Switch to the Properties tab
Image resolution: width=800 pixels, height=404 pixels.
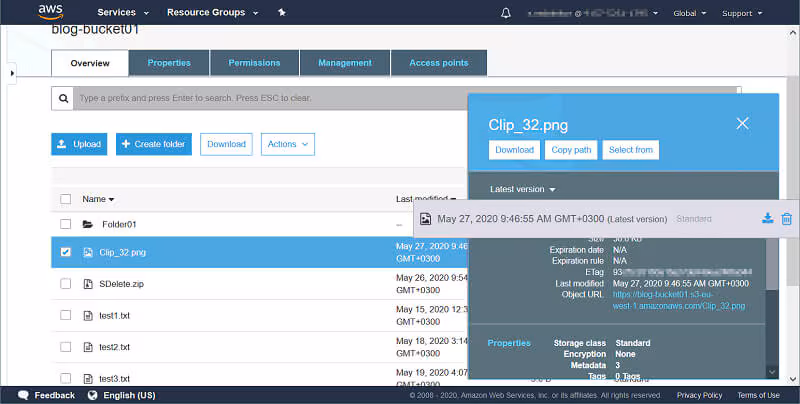coord(169,63)
